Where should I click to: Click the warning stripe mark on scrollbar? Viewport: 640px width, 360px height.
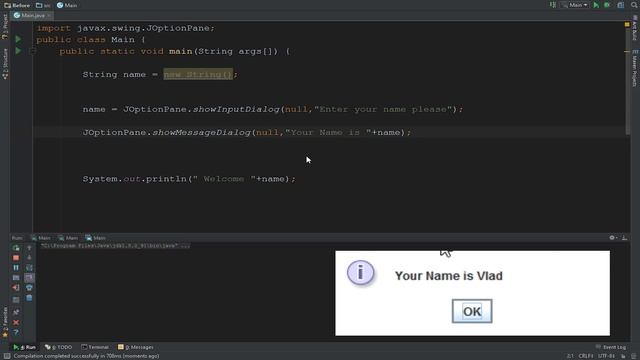(x=627, y=51)
